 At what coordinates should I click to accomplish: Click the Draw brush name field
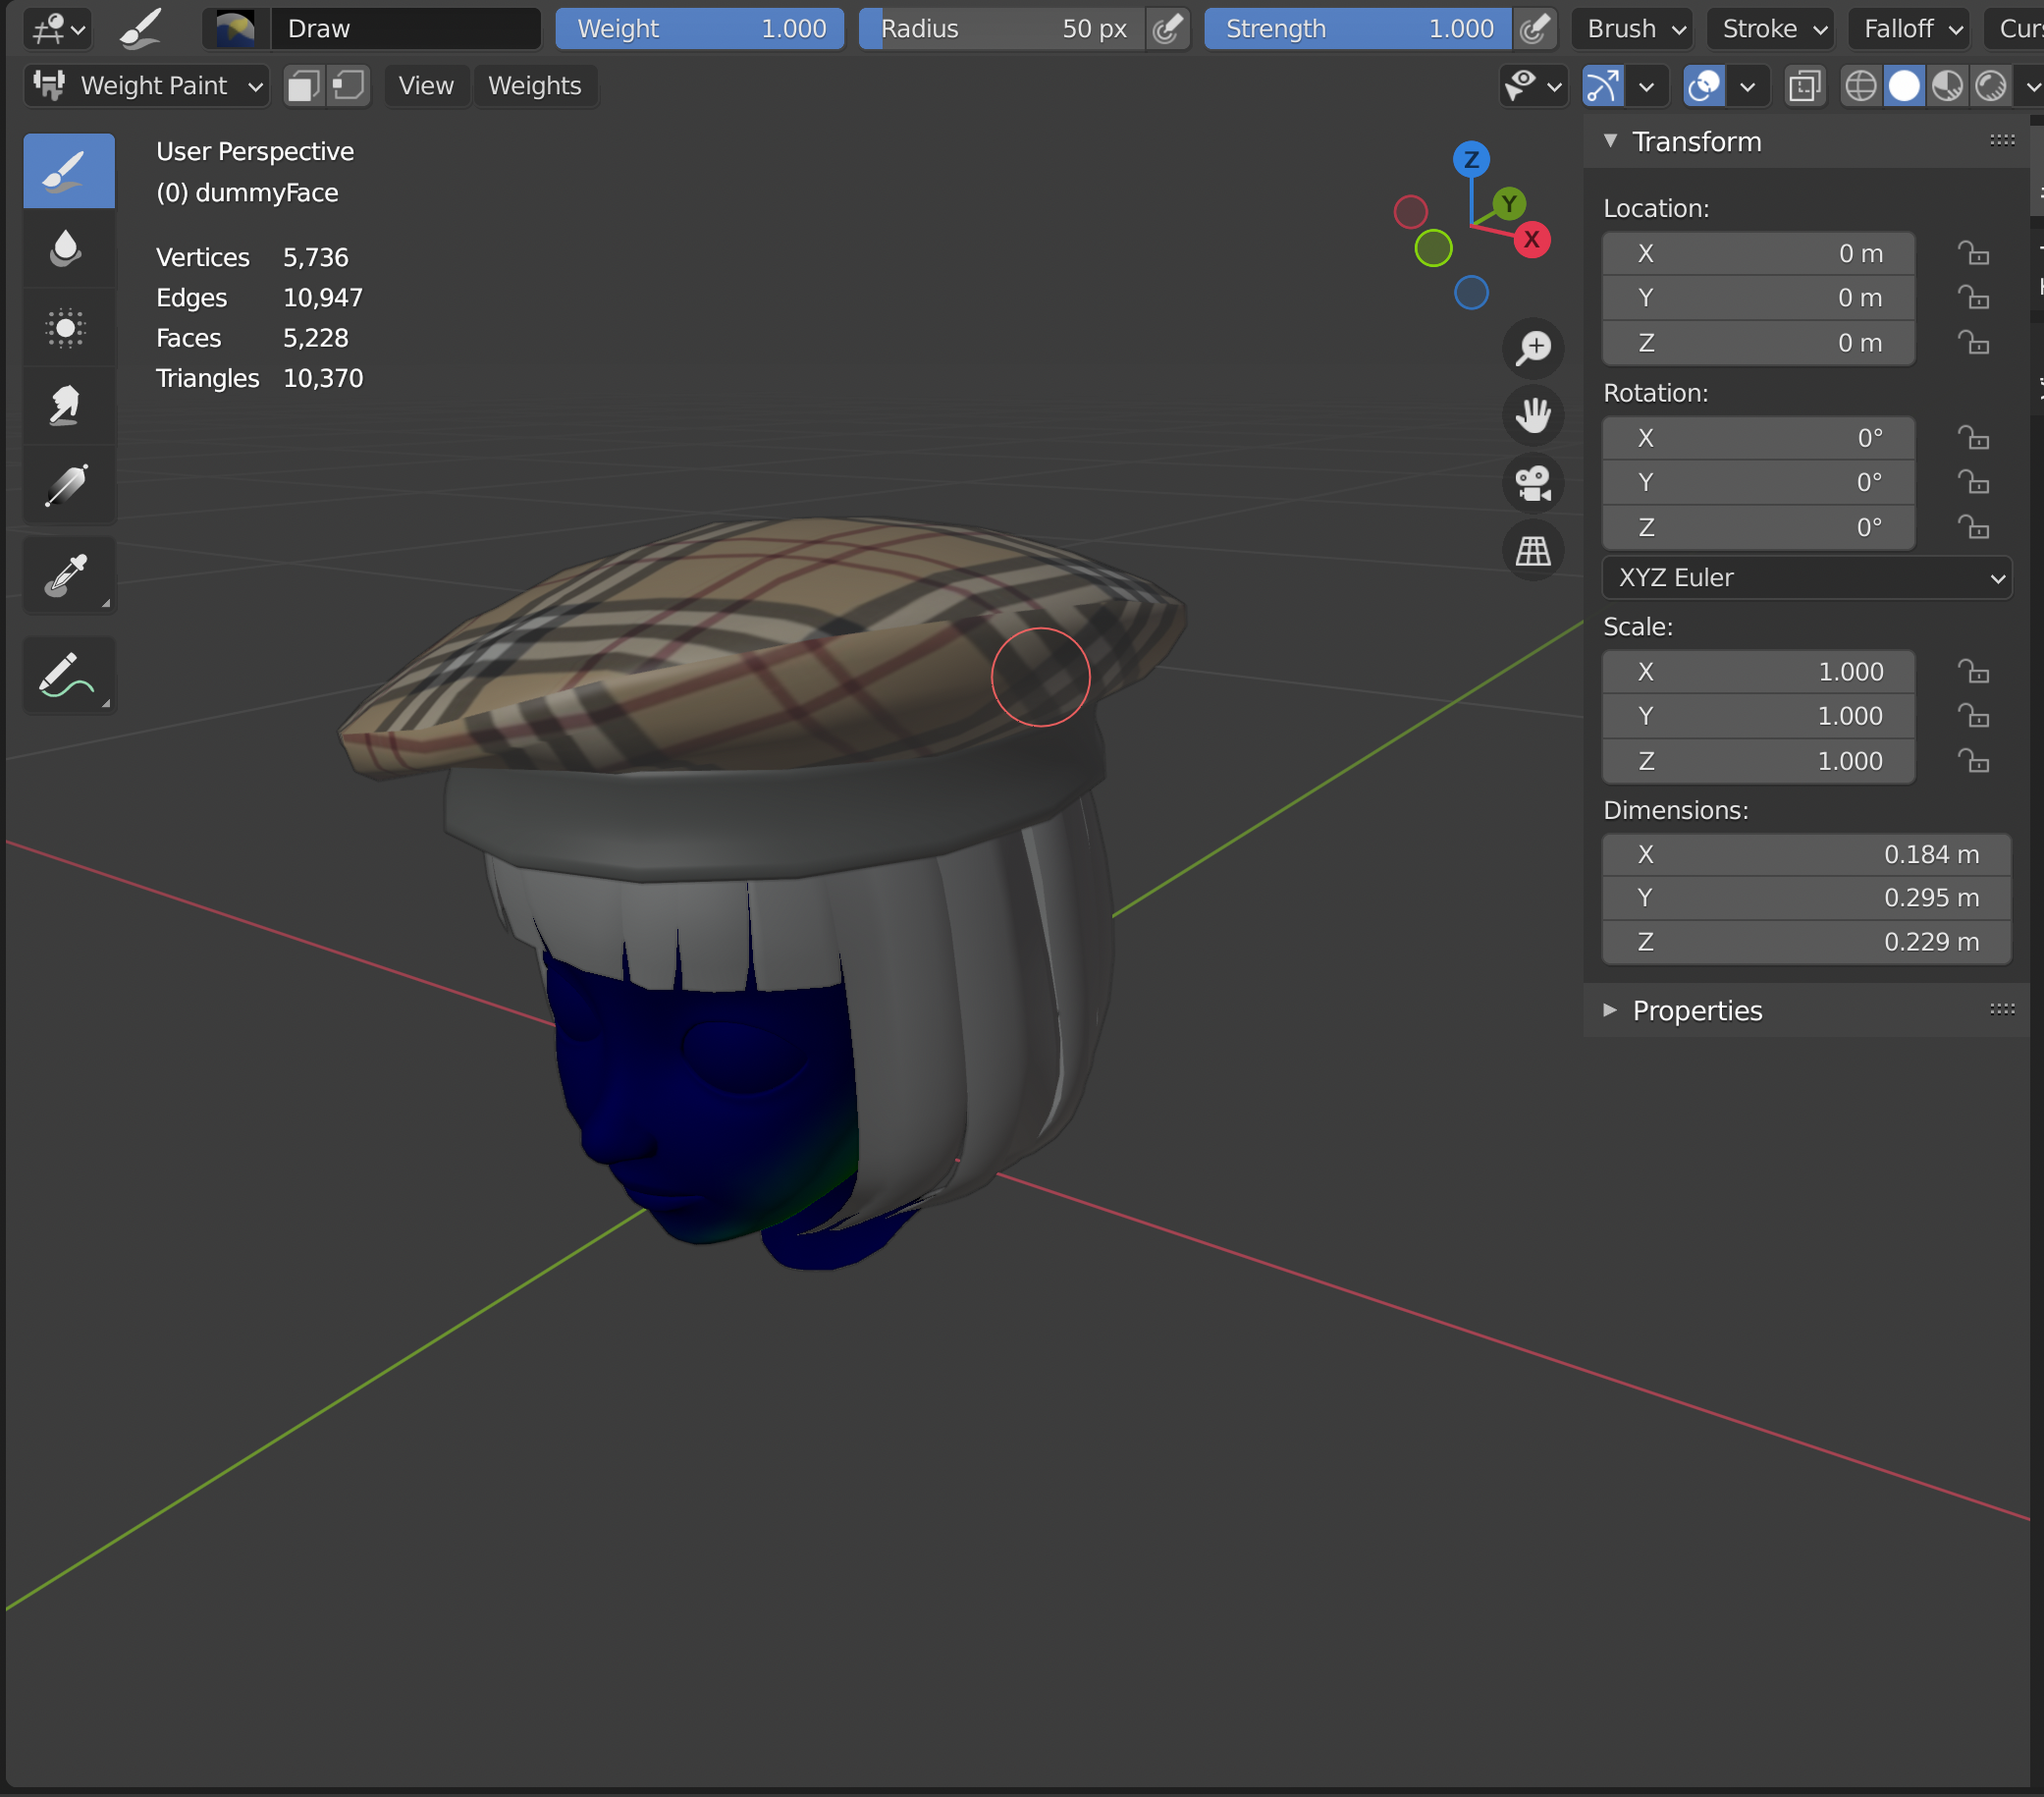[x=406, y=29]
